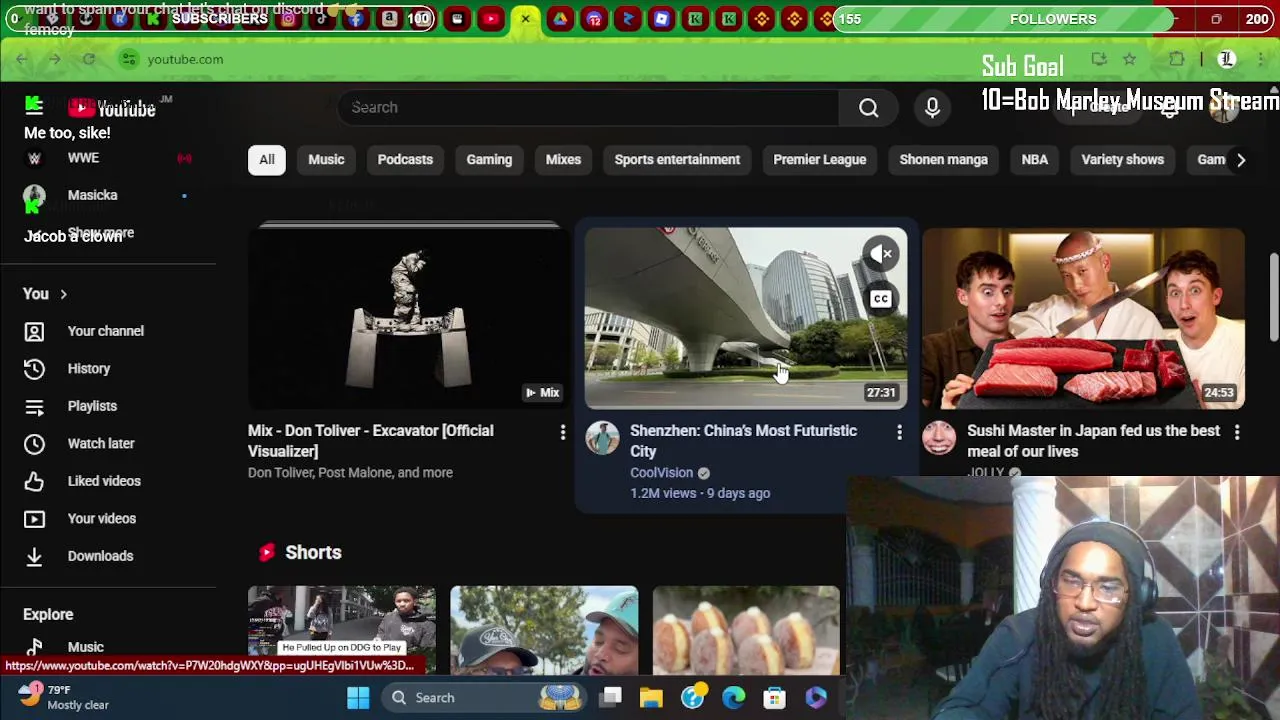Click the YouTube search input field
The height and width of the screenshot is (720, 1280).
587,107
